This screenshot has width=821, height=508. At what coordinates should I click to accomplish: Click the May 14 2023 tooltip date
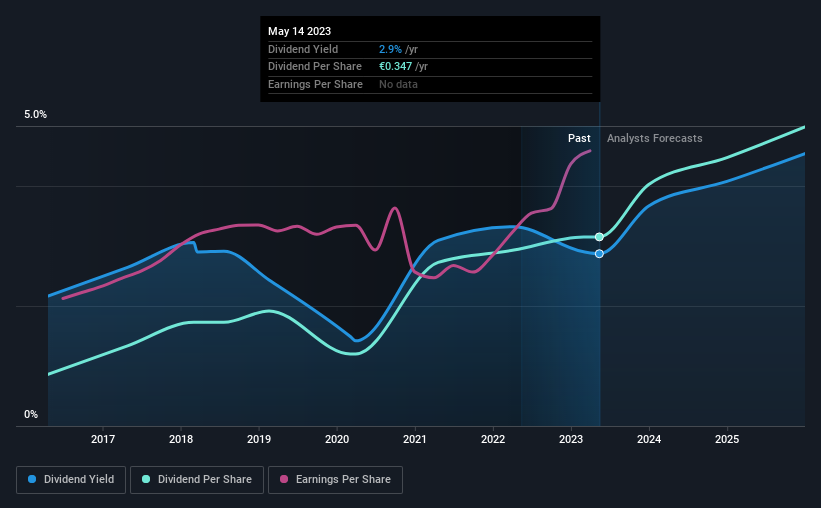point(299,31)
